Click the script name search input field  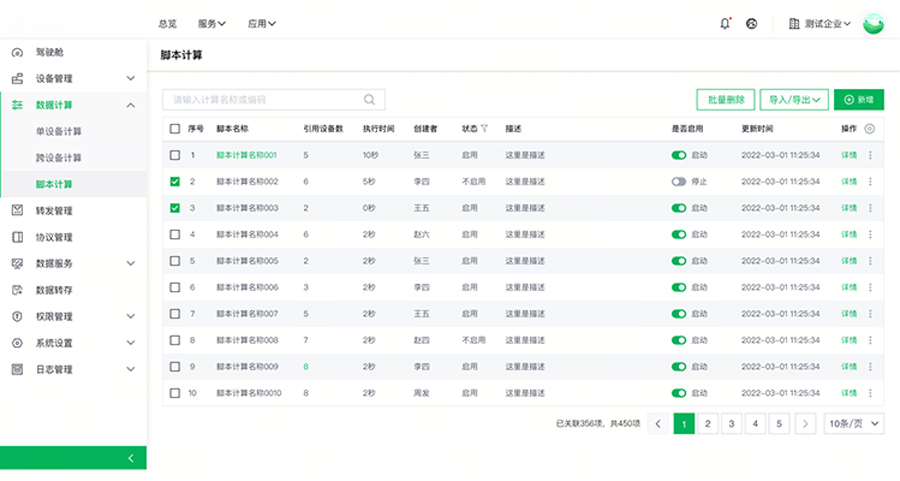[x=262, y=100]
